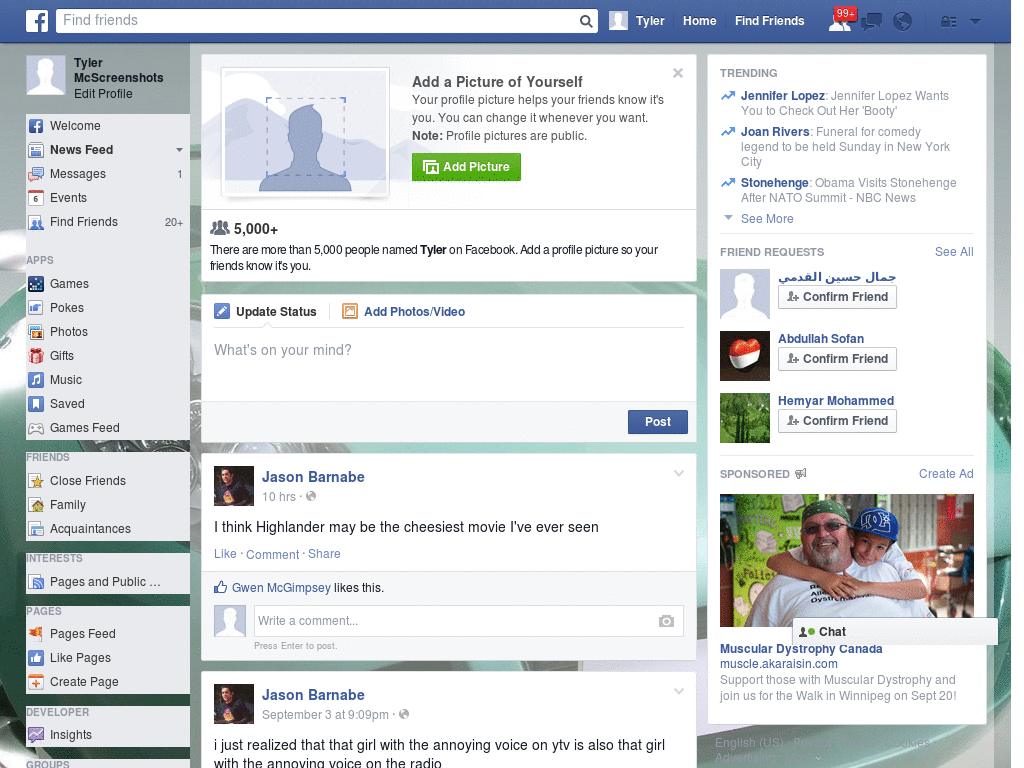Viewport: 1024px width, 768px height.
Task: Click the Close Friends star icon
Action: [x=36, y=481]
